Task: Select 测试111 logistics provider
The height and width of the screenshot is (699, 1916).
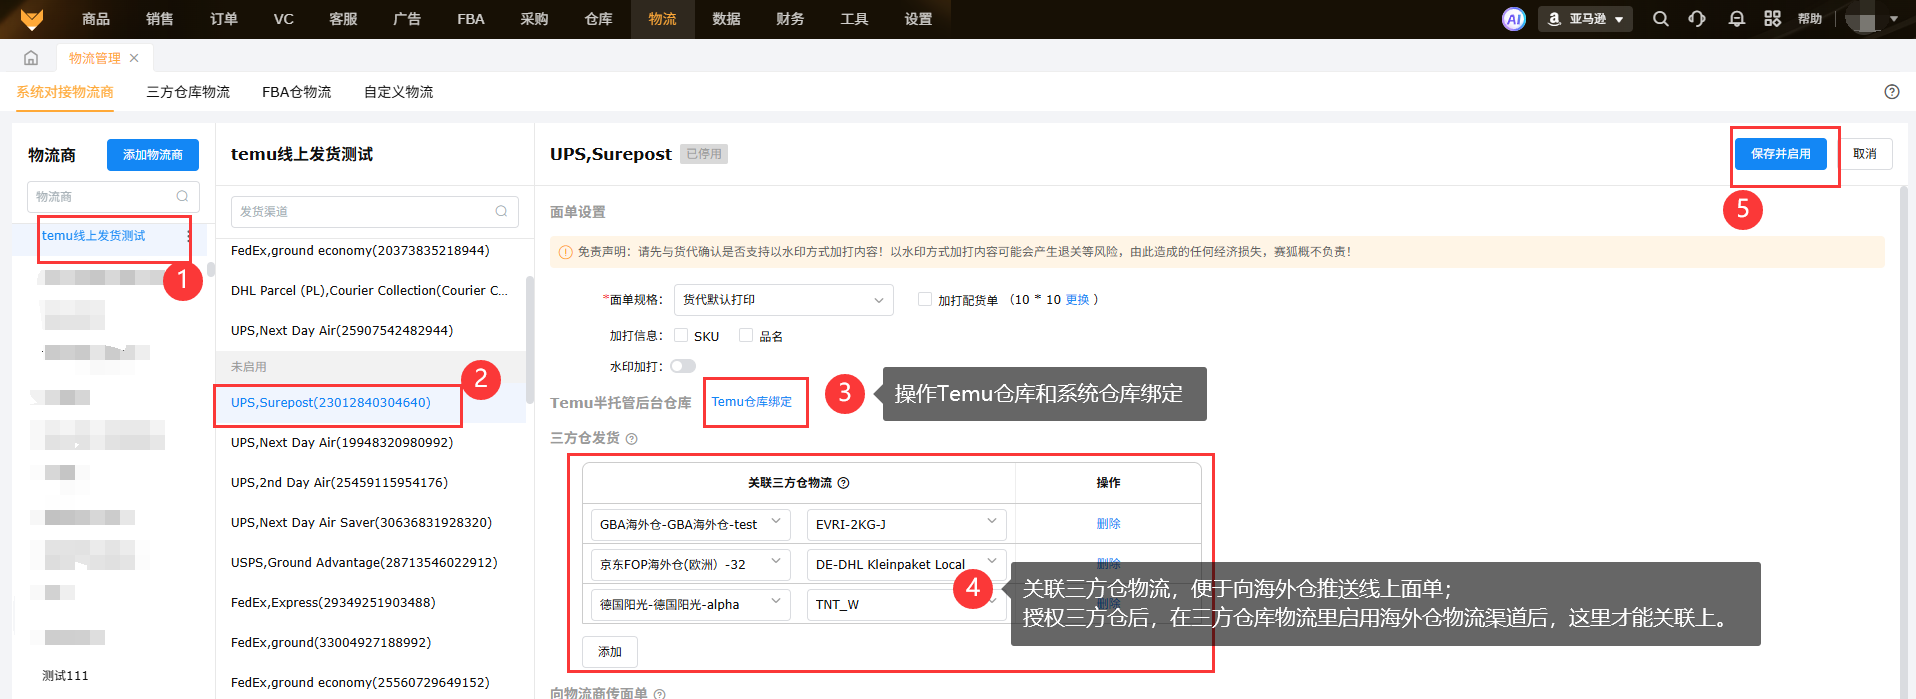Action: tap(65, 676)
